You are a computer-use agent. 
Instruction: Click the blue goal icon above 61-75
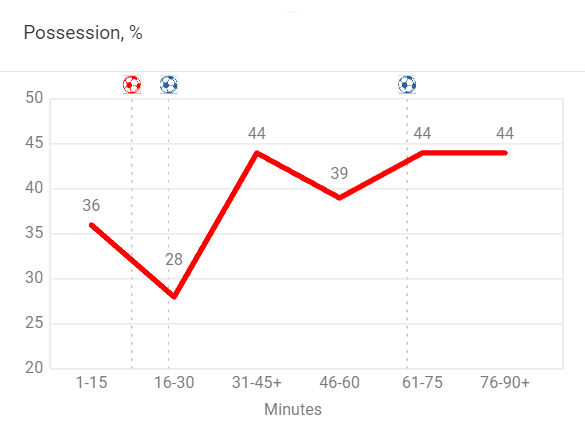[x=407, y=85]
